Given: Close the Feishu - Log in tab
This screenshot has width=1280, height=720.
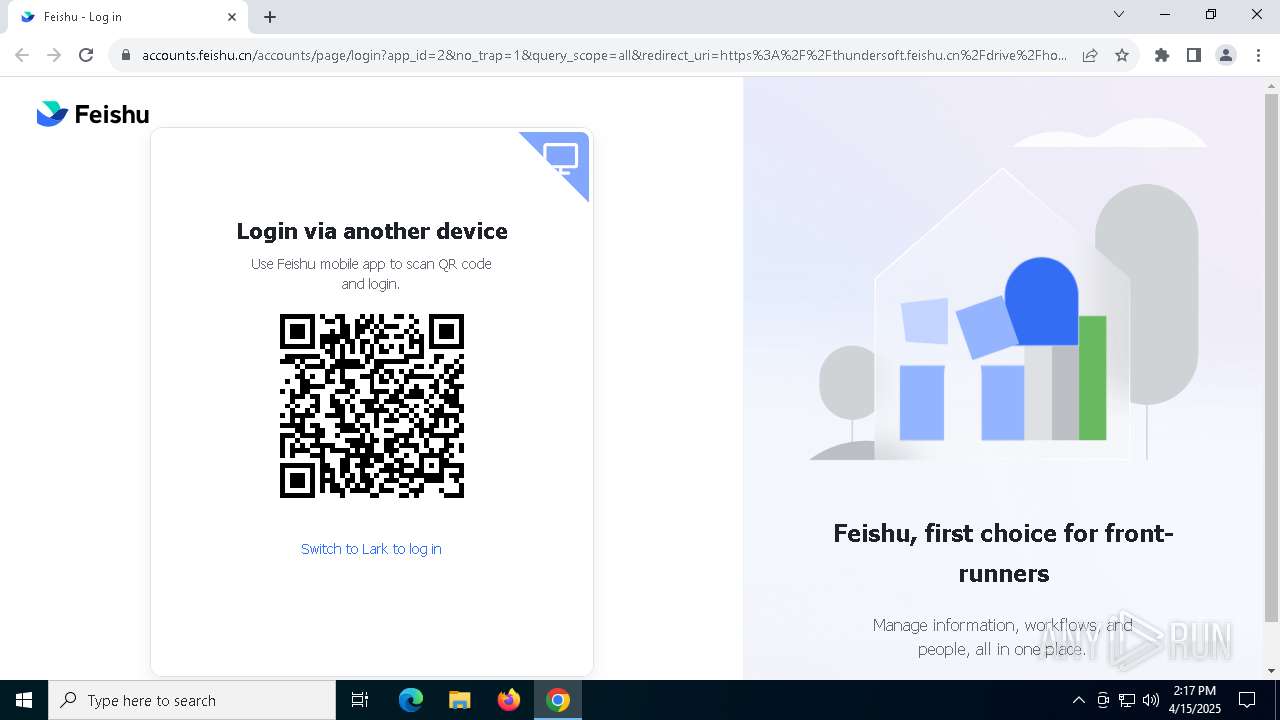Looking at the screenshot, I should (232, 17).
